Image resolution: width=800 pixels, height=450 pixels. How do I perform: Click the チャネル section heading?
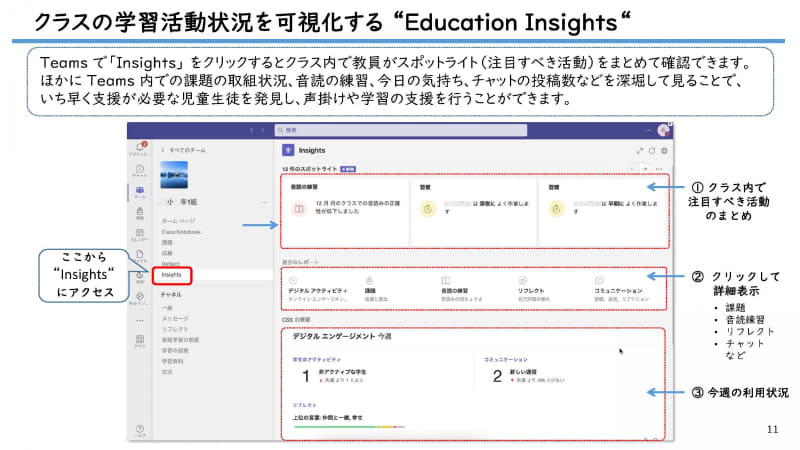tap(171, 294)
